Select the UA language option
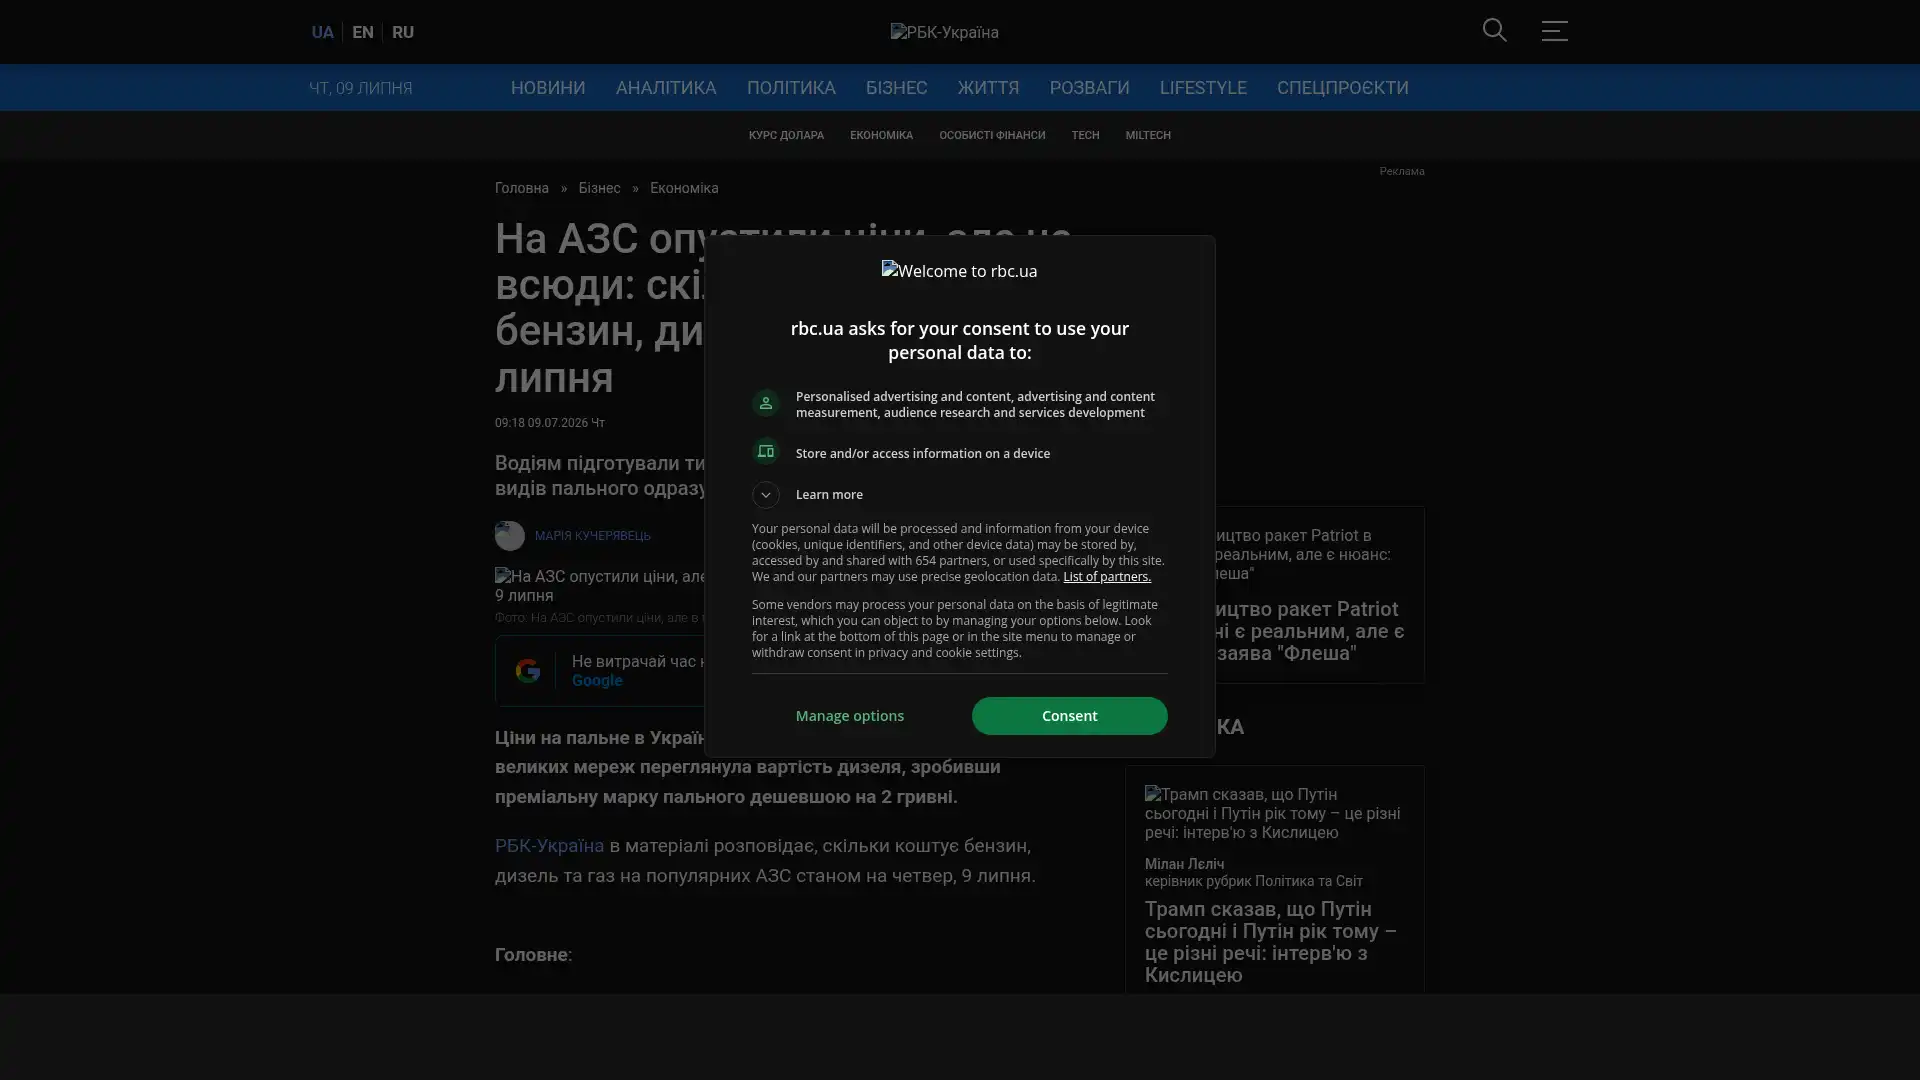The height and width of the screenshot is (1080, 1920). click(322, 32)
